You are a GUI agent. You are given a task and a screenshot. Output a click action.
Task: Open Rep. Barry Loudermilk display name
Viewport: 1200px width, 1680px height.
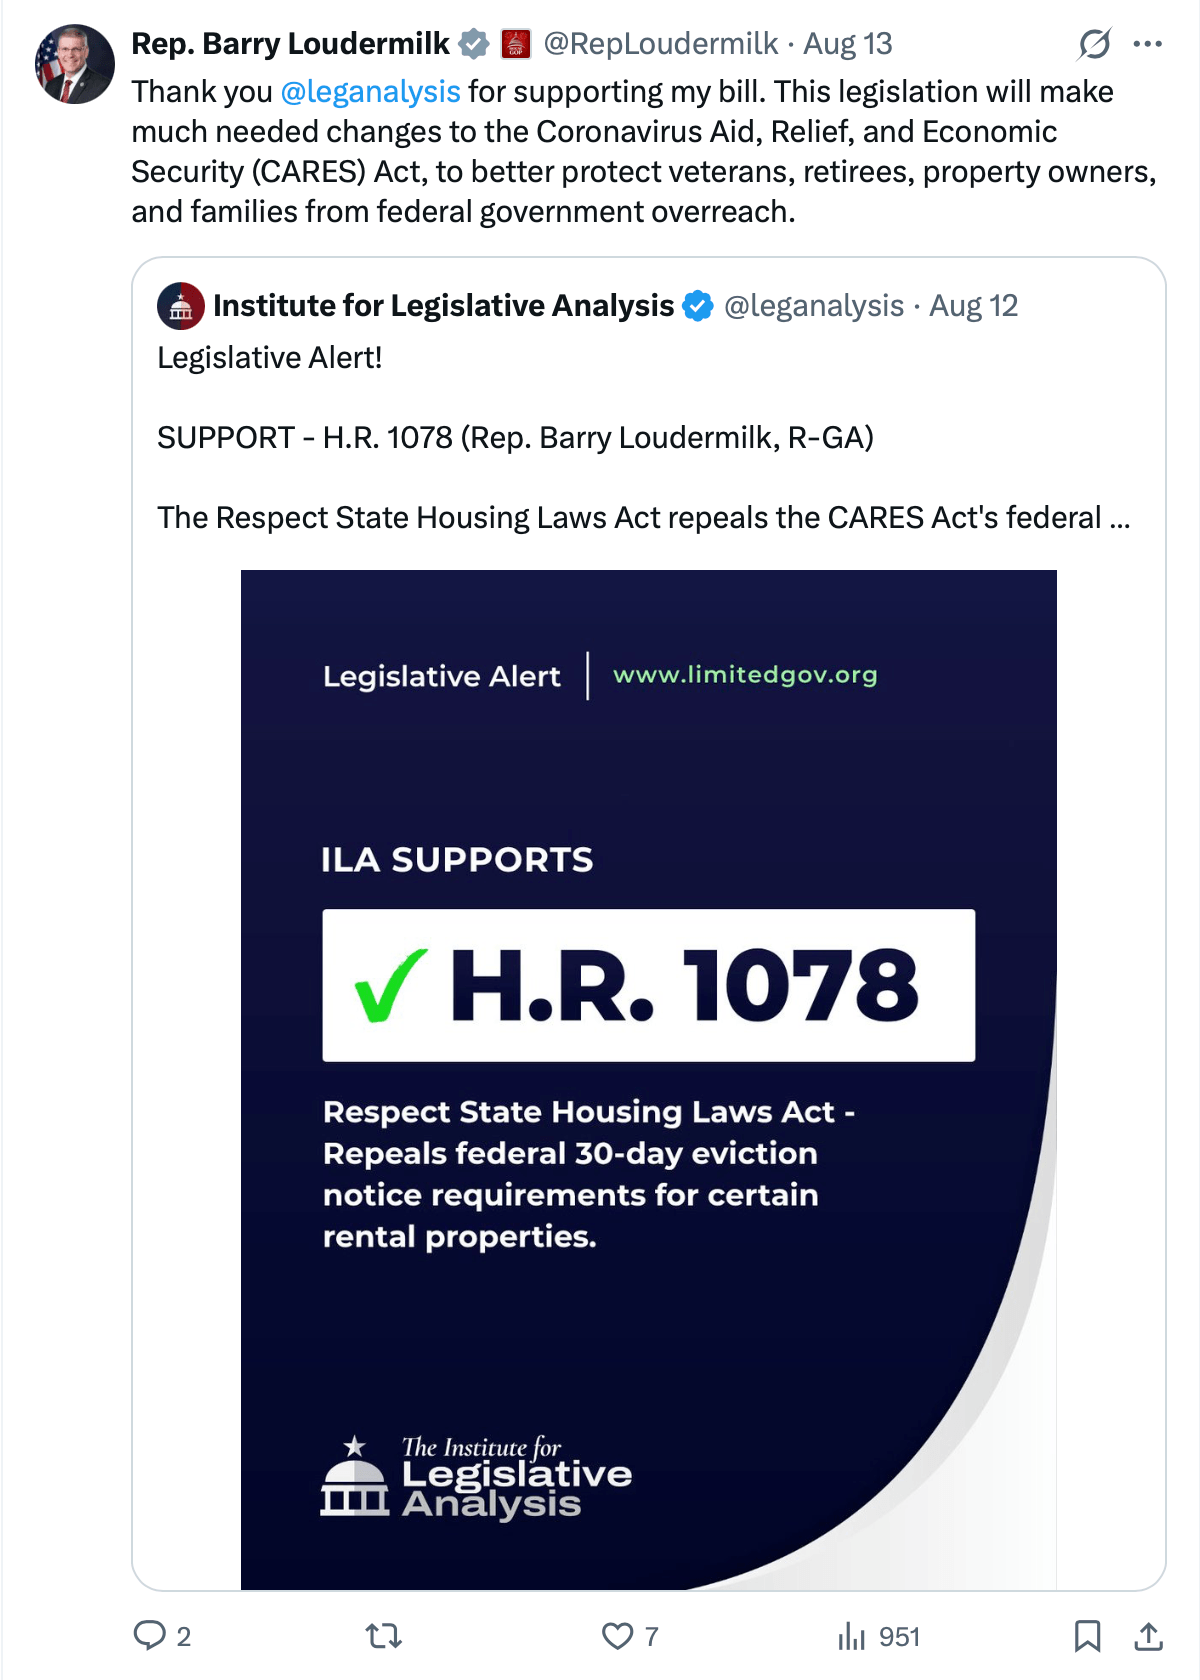pyautogui.click(x=290, y=44)
